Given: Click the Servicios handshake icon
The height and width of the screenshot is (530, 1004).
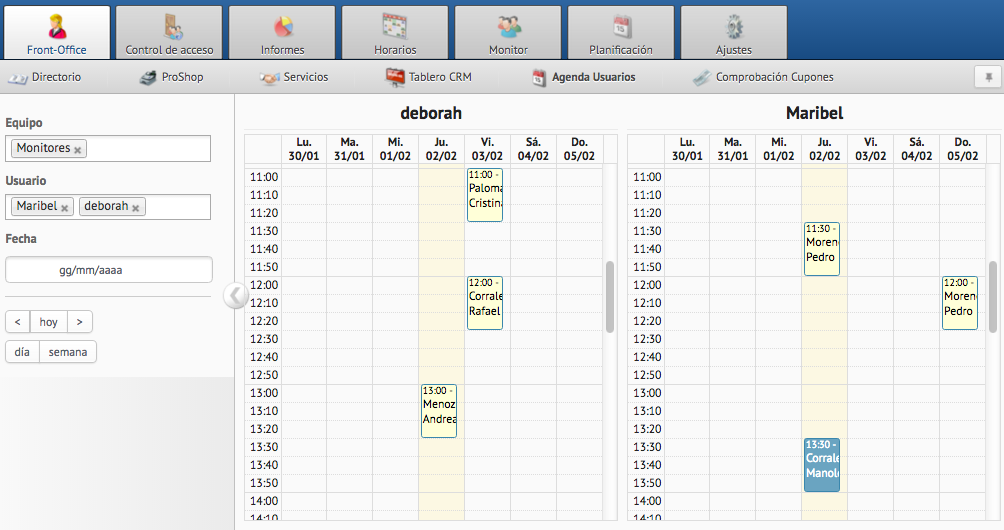Looking at the screenshot, I should click(x=269, y=78).
